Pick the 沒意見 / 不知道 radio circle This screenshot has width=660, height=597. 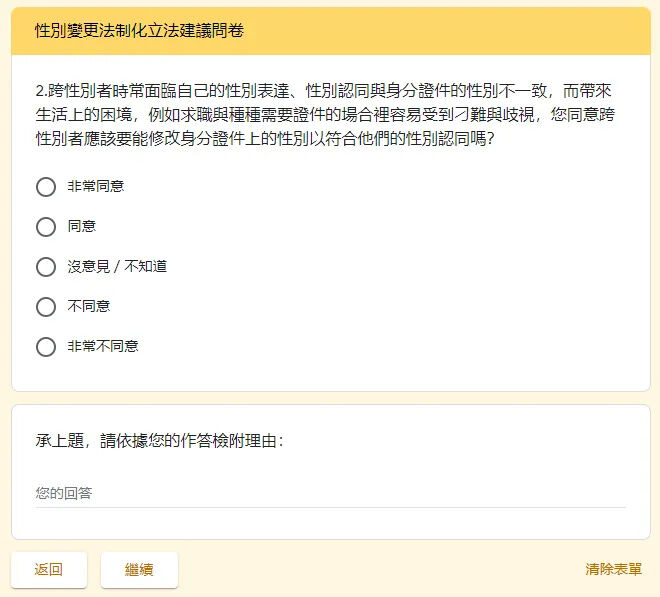(x=46, y=267)
